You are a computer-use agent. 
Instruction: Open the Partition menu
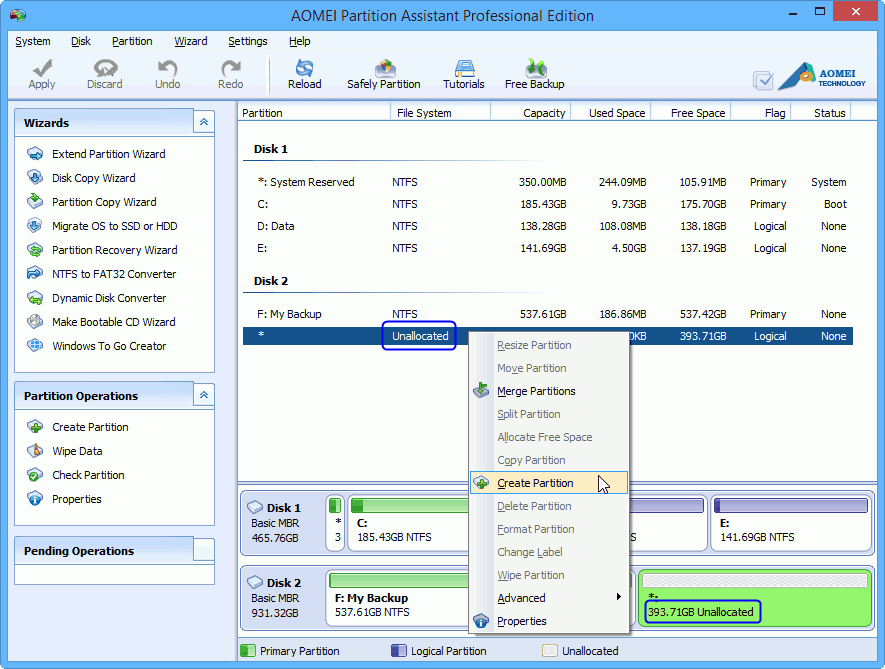point(132,41)
